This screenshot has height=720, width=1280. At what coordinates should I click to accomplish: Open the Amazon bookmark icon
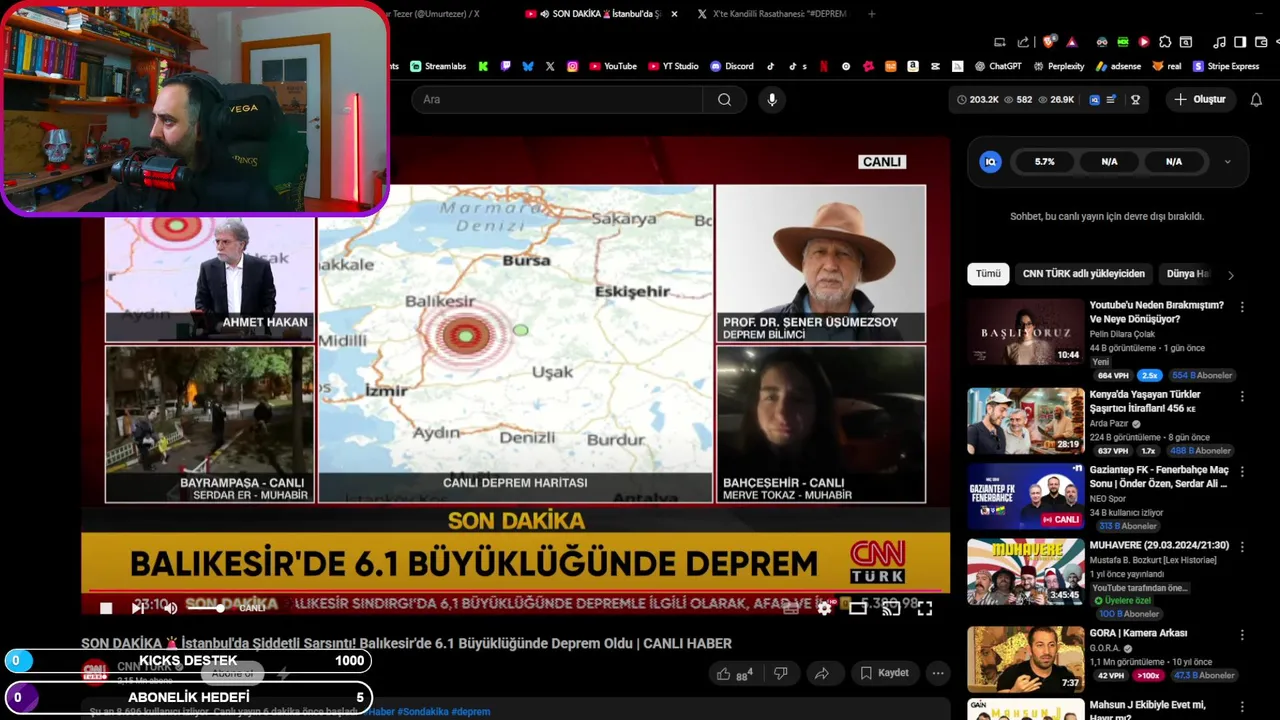pyautogui.click(x=912, y=66)
